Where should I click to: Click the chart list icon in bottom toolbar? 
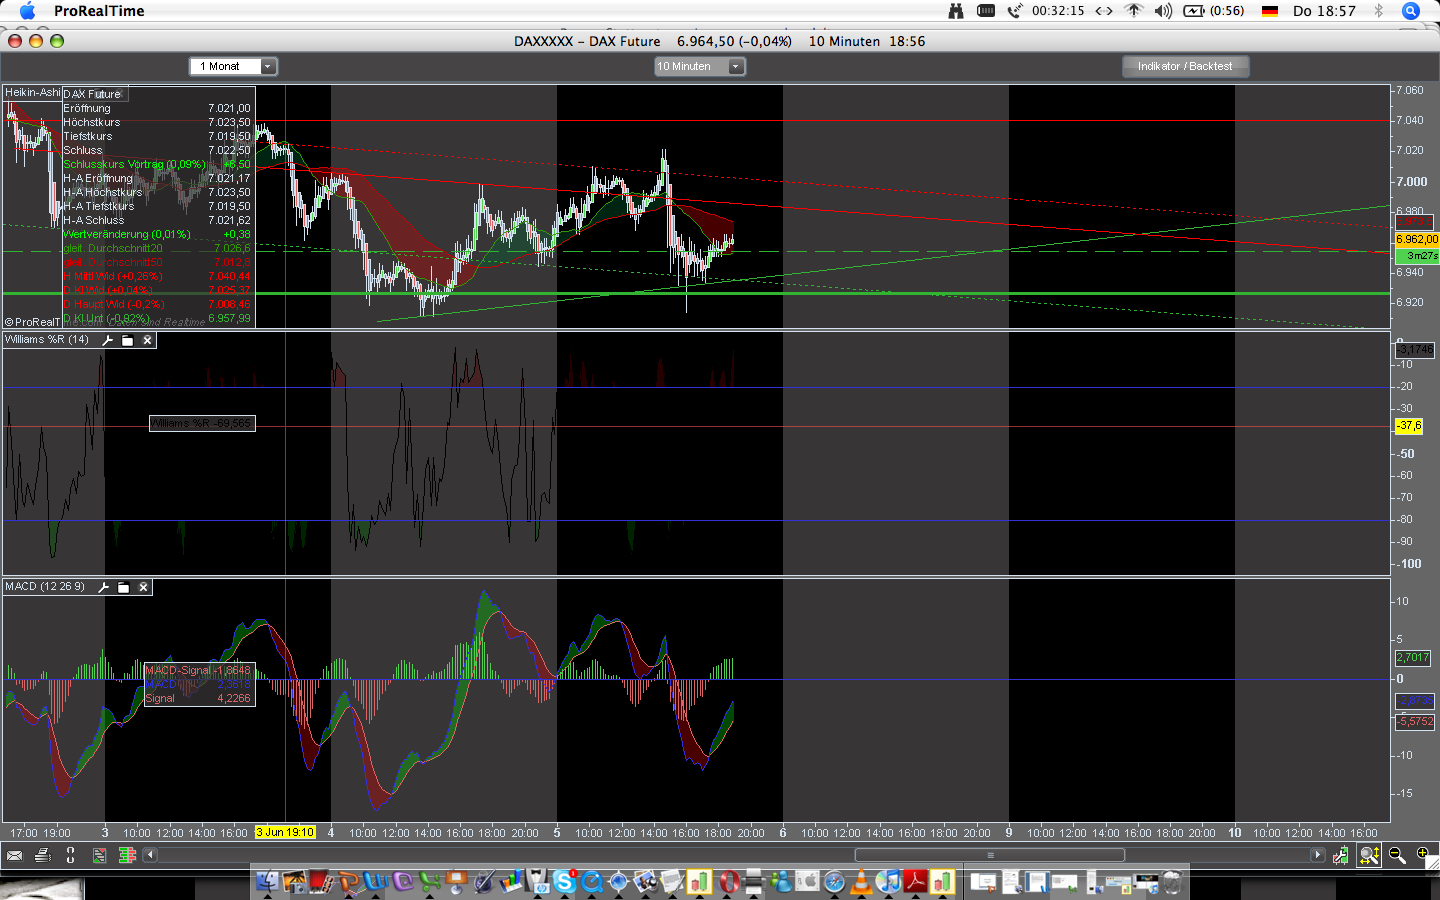(x=99, y=855)
